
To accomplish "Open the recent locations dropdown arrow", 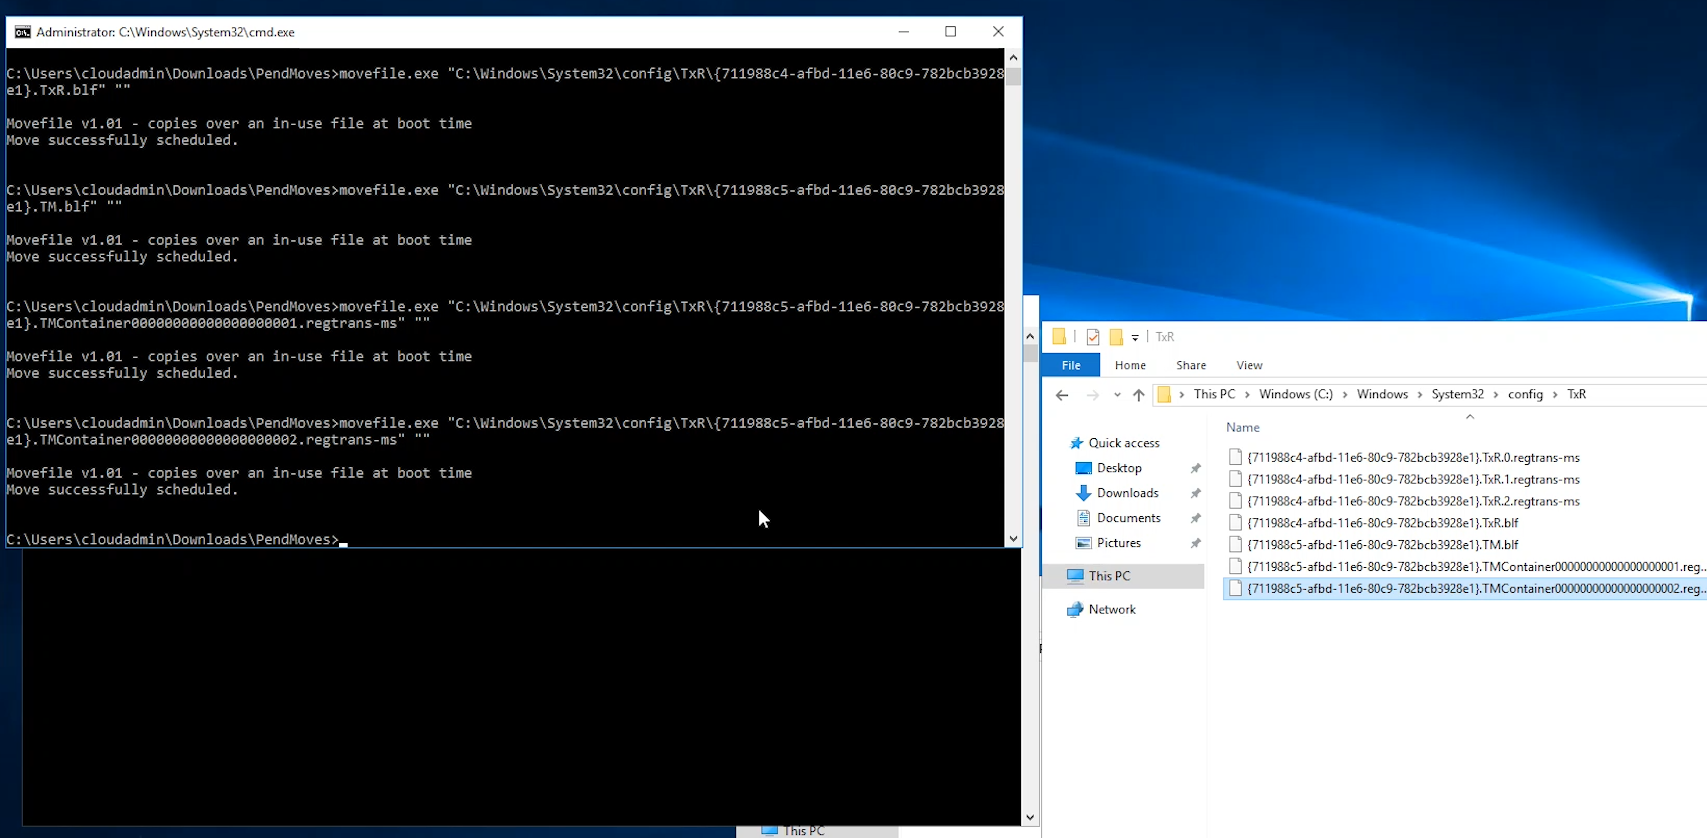I will tap(1117, 395).
